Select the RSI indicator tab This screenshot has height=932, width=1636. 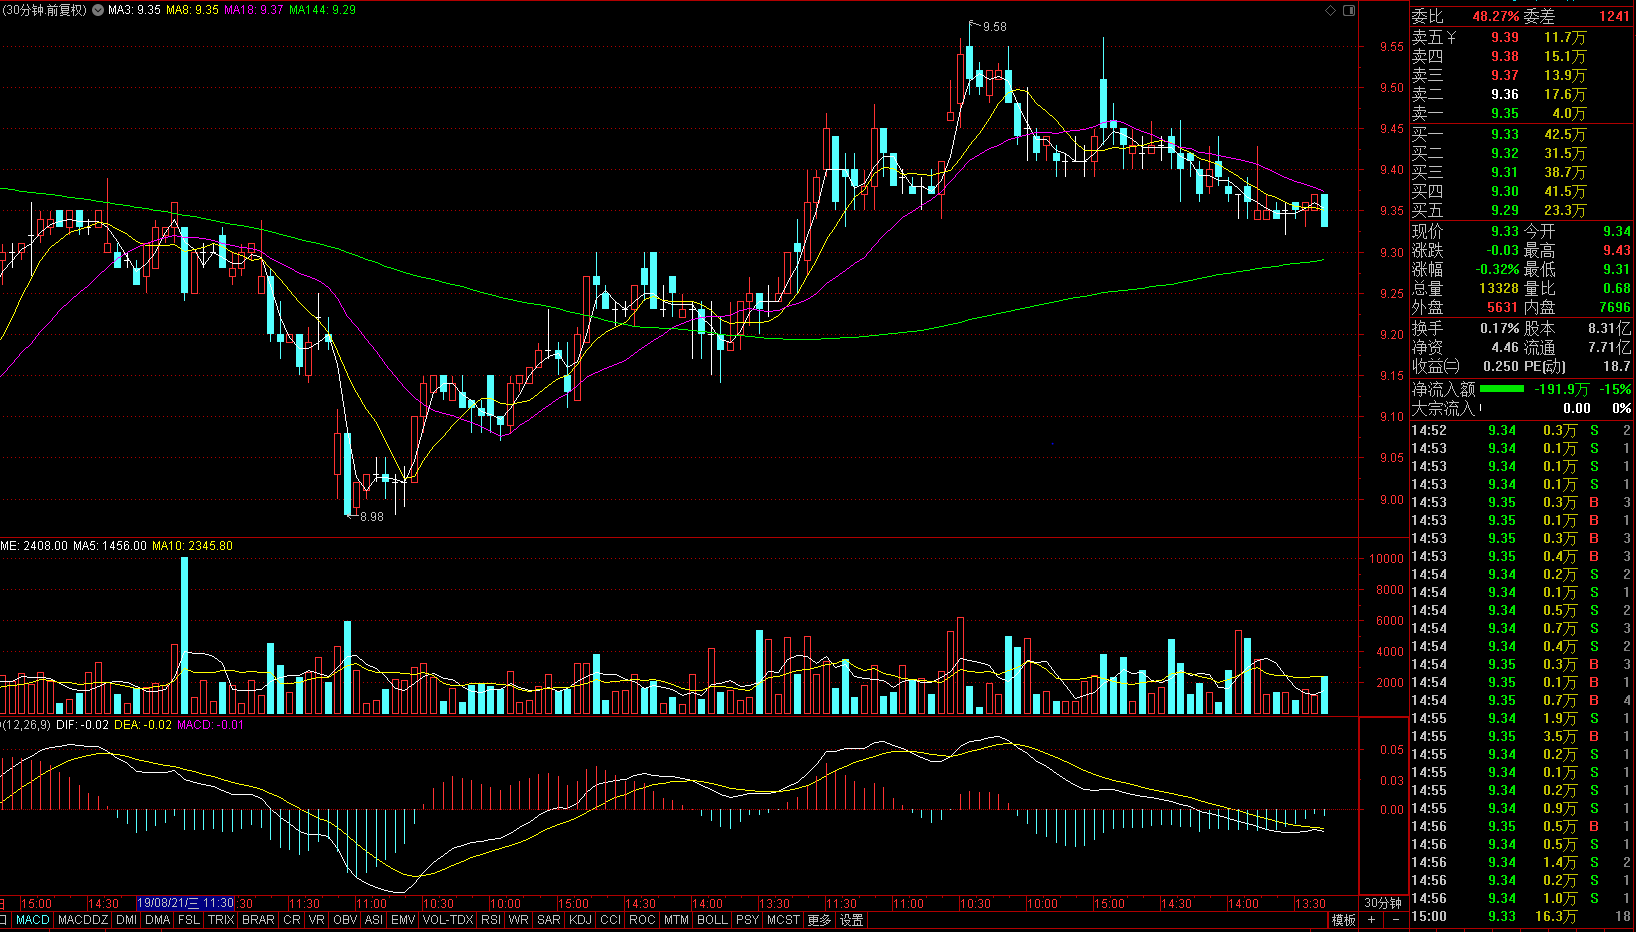(491, 920)
